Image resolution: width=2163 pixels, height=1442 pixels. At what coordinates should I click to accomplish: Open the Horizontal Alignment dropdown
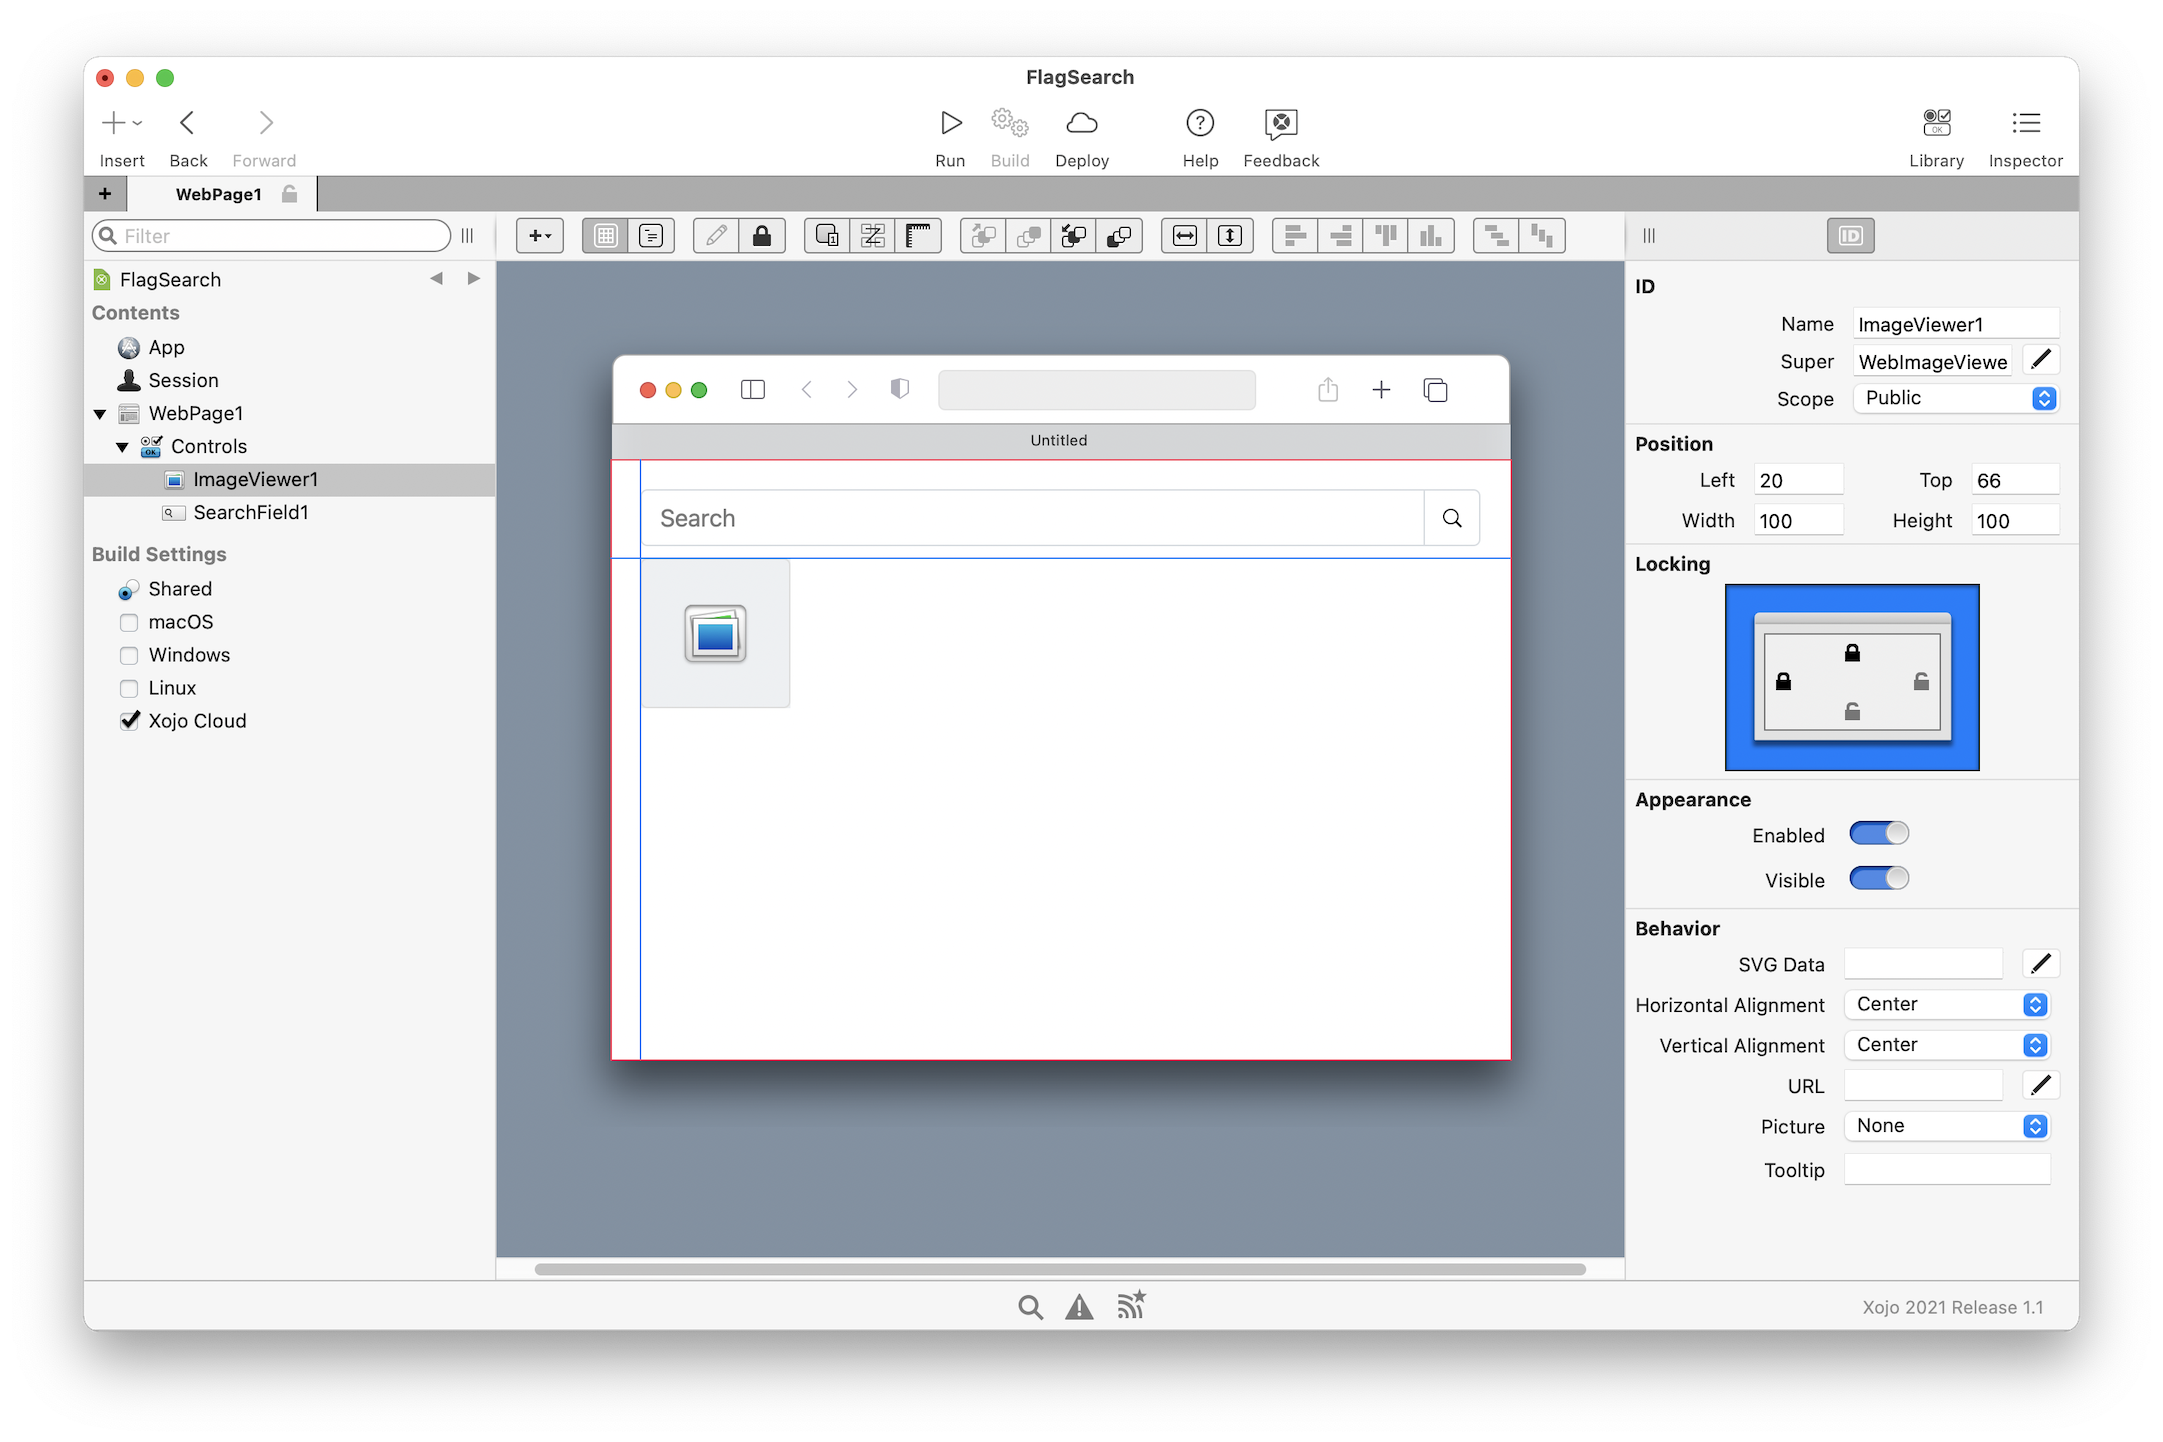pos(1946,1004)
